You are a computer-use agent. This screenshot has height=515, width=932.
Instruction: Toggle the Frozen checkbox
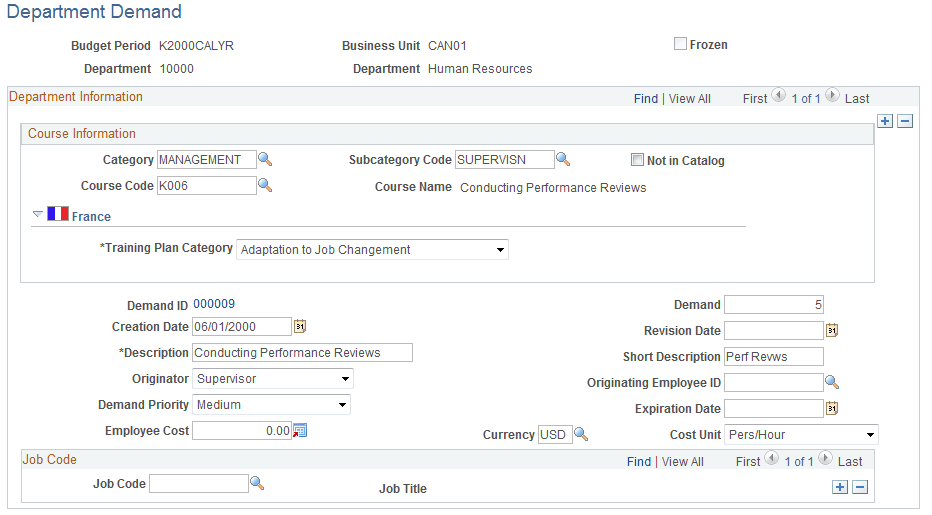[x=680, y=44]
